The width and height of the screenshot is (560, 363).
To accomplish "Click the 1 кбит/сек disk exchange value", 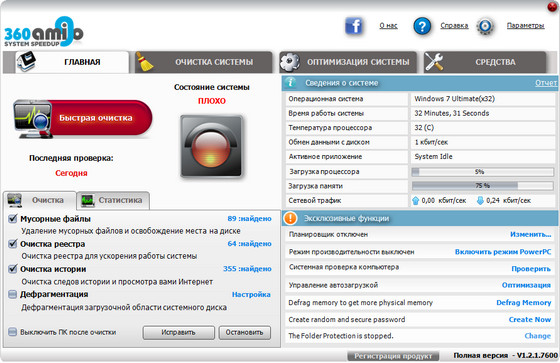I will click(431, 142).
